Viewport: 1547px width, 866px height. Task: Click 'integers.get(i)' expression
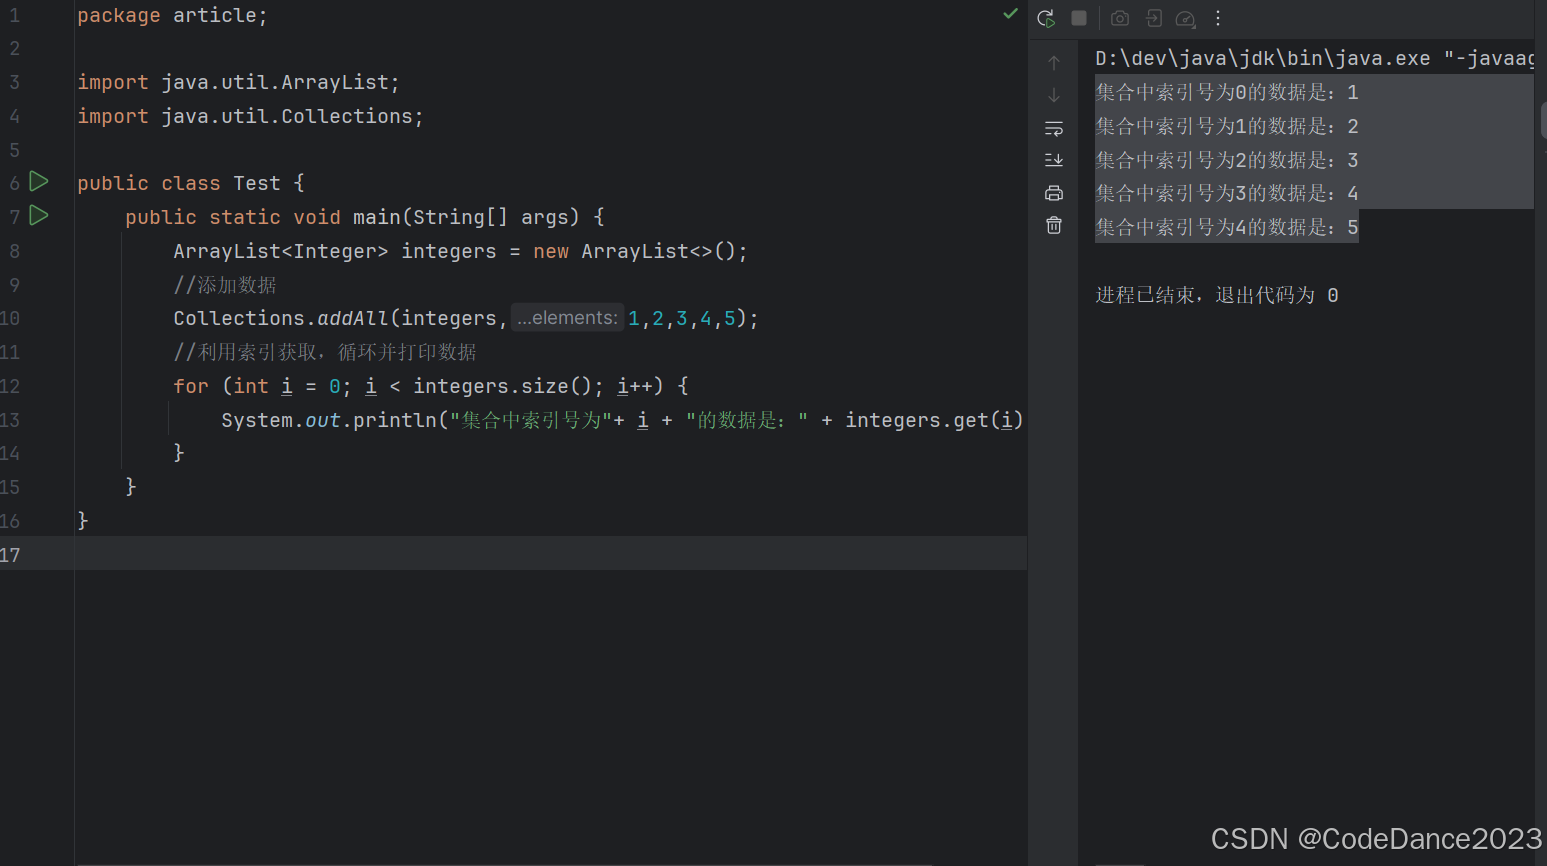coord(934,420)
